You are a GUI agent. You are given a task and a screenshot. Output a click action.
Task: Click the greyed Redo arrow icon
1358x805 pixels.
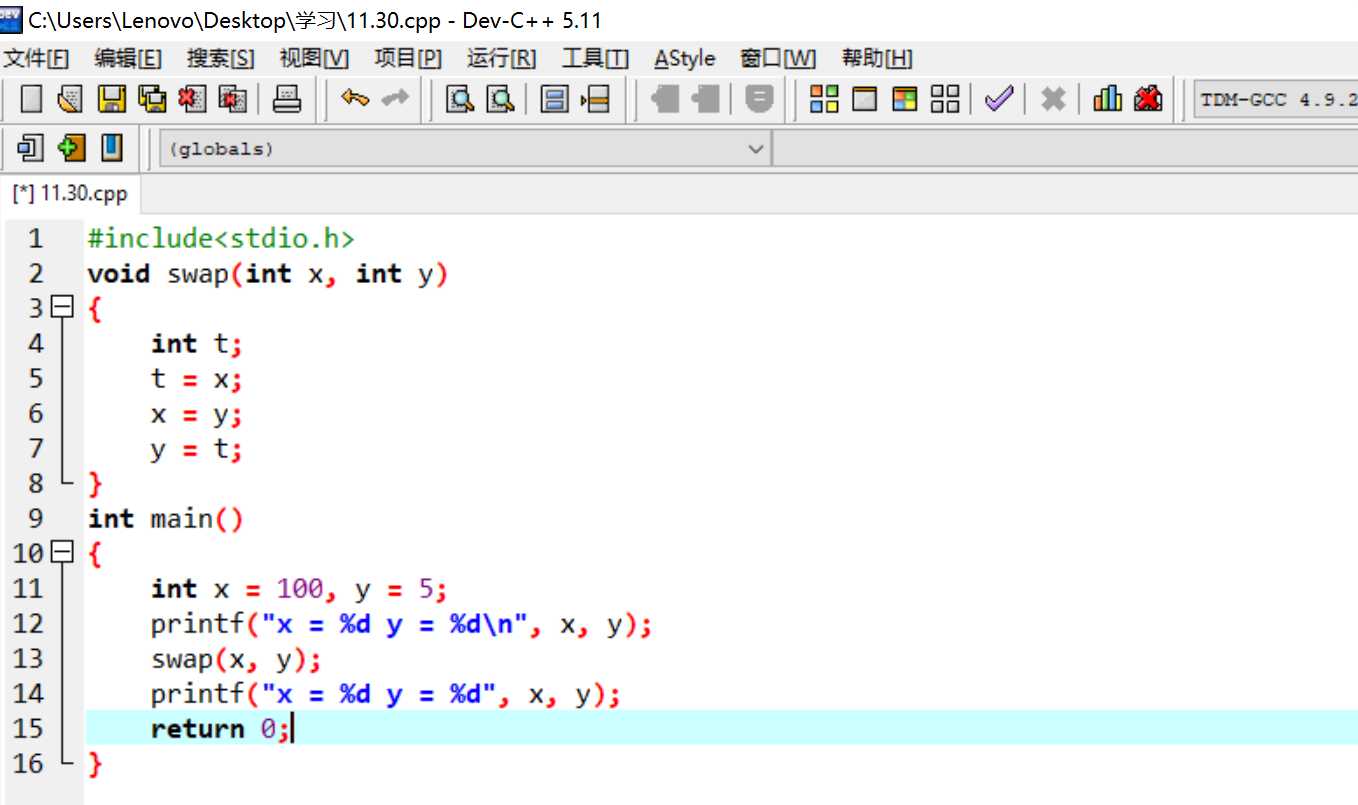point(396,99)
